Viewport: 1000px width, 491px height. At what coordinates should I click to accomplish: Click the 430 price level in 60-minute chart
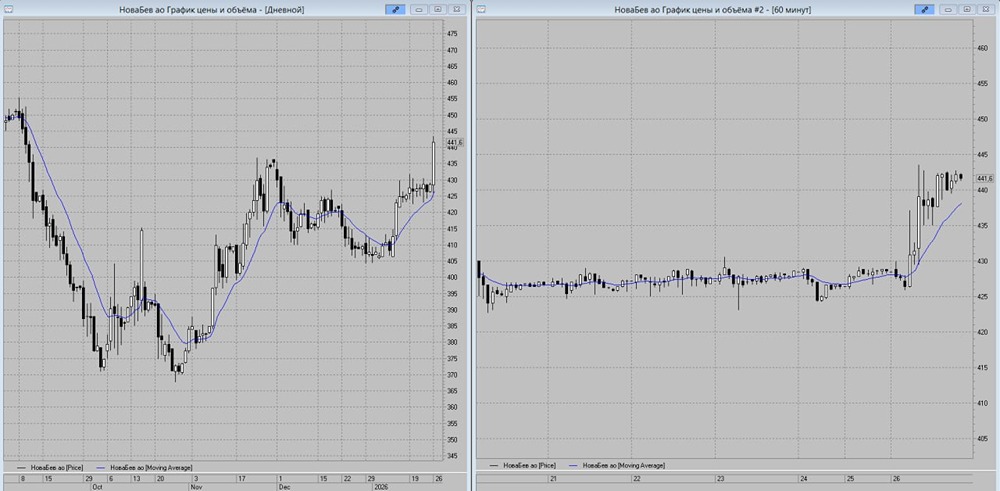pos(982,261)
